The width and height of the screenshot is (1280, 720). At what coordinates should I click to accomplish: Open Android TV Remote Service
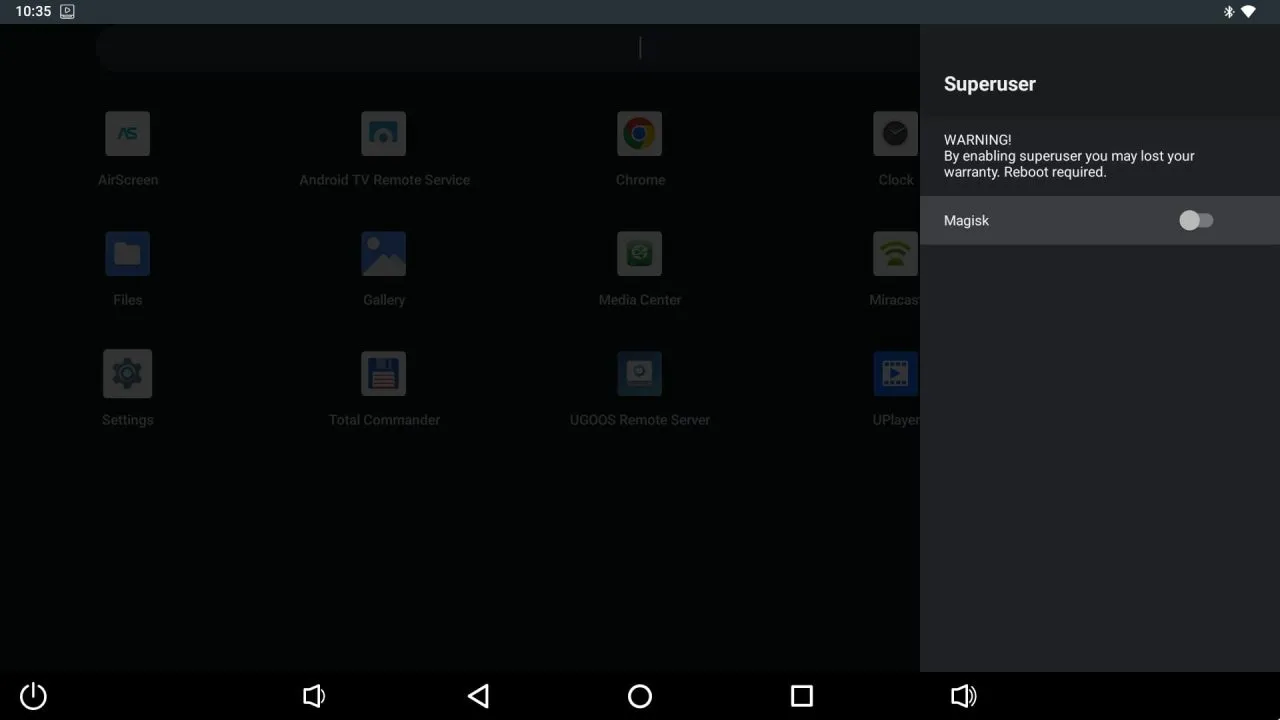pos(384,133)
